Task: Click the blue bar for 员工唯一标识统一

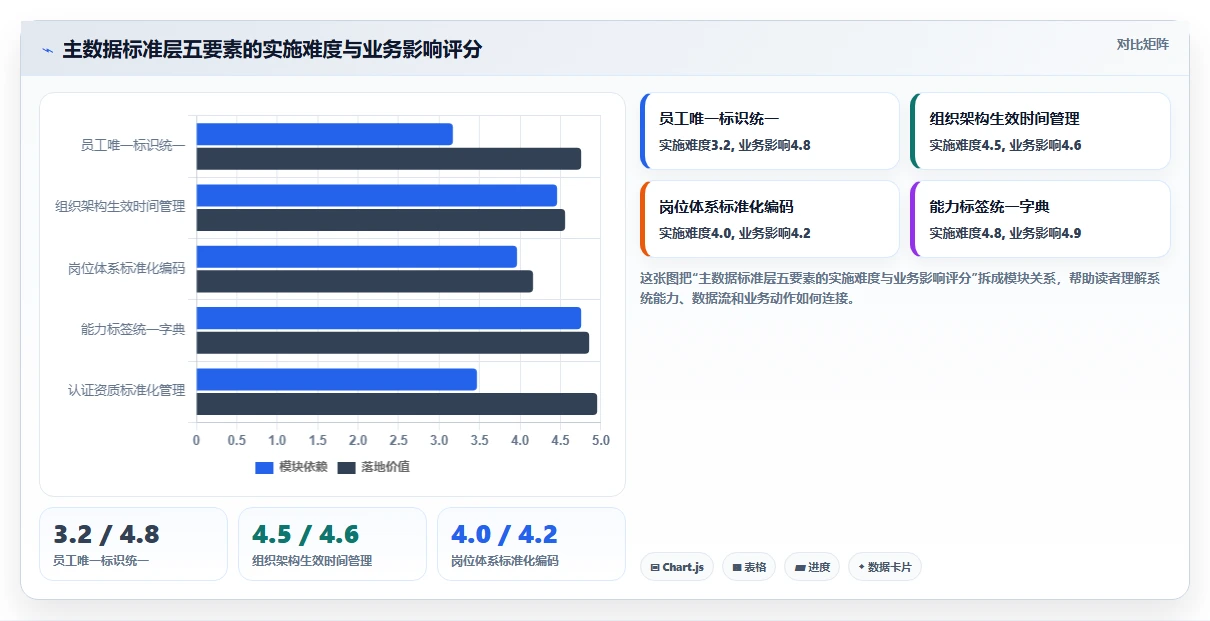Action: tap(324, 134)
